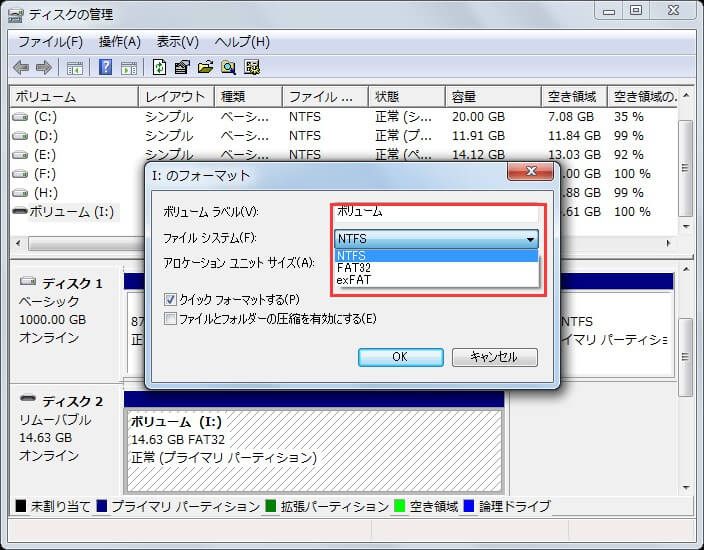Toggle the show/hide console tree icon
Image resolution: width=704 pixels, height=550 pixels.
(x=75, y=68)
